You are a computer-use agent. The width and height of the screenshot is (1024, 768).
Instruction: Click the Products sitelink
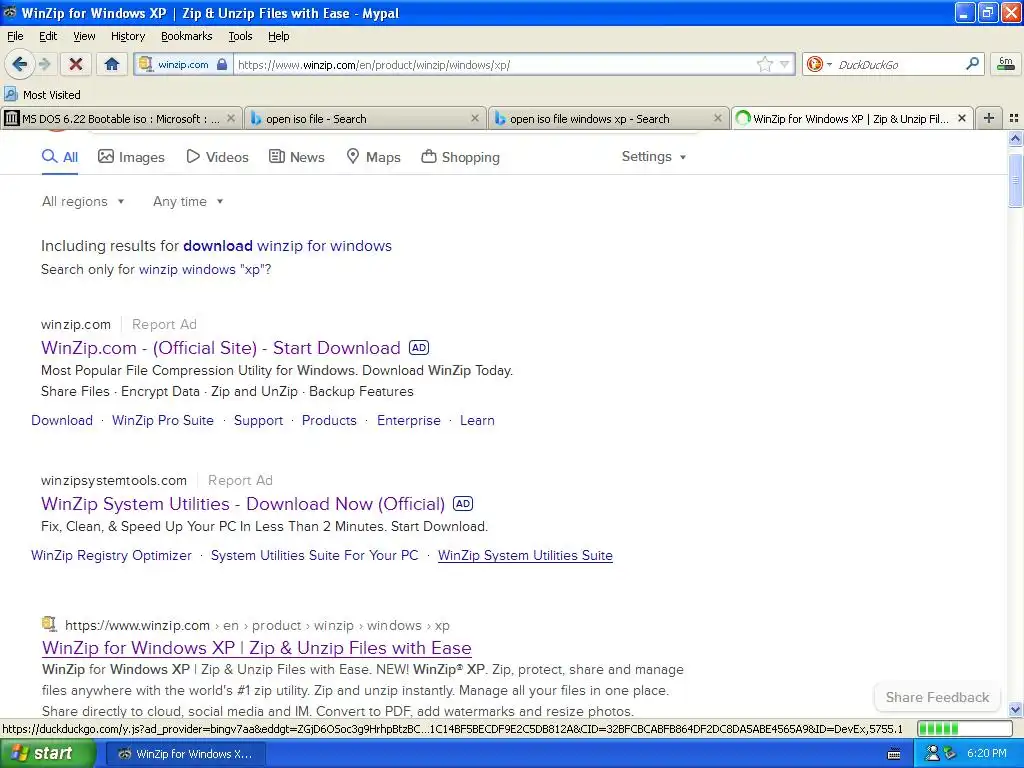(x=329, y=420)
